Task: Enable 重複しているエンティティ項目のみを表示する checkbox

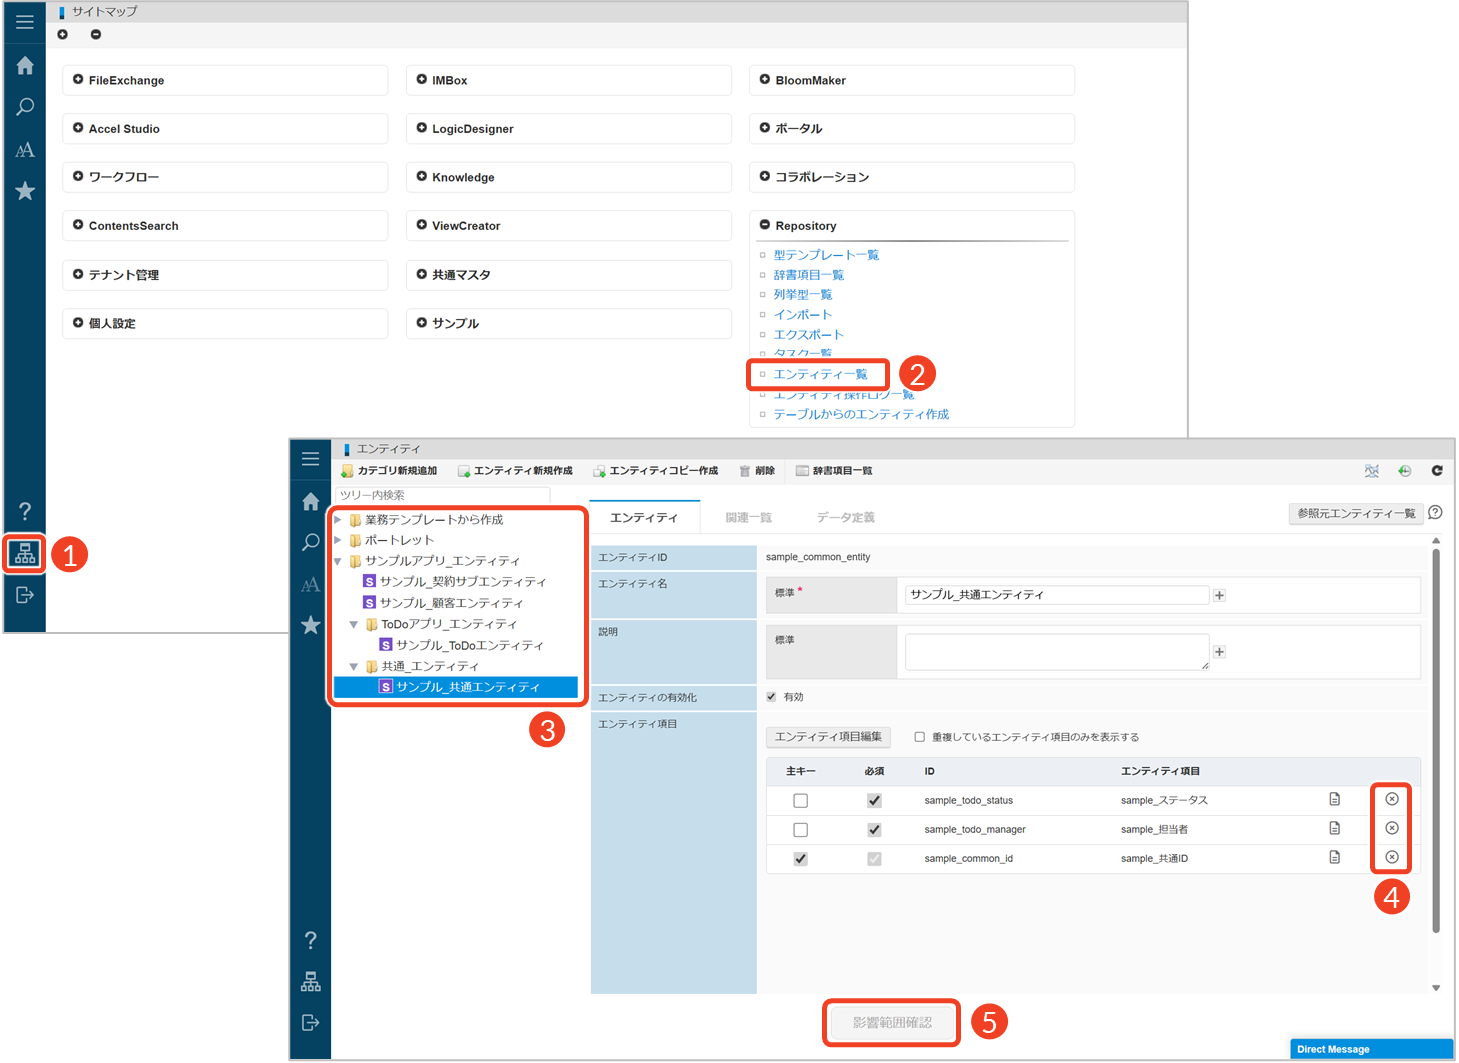Action: pyautogui.click(x=919, y=737)
